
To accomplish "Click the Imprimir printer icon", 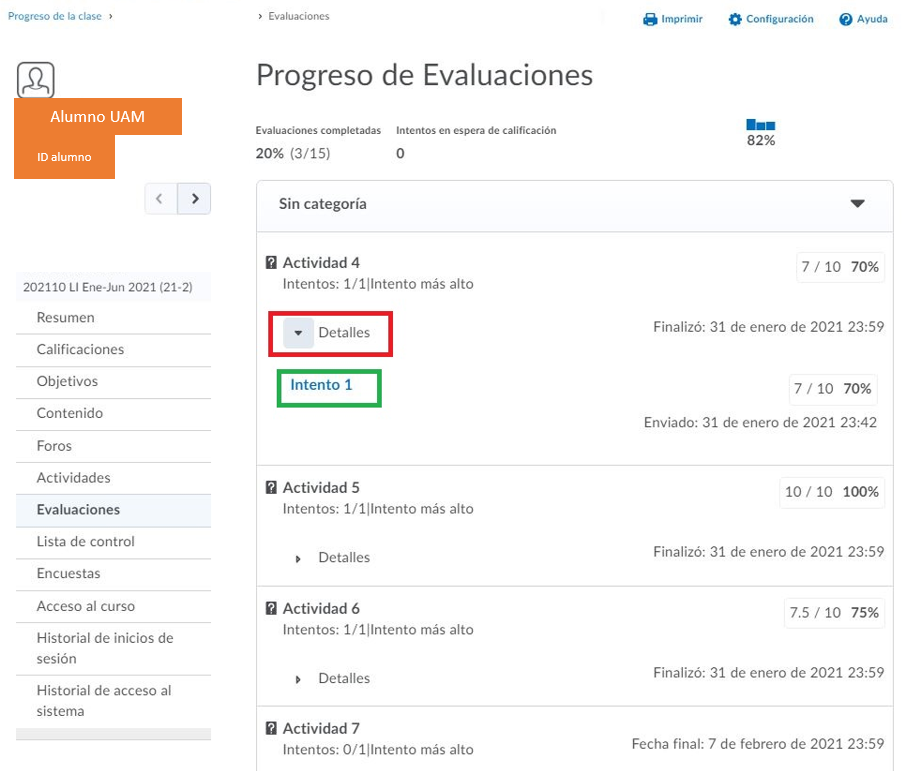I will (650, 19).
